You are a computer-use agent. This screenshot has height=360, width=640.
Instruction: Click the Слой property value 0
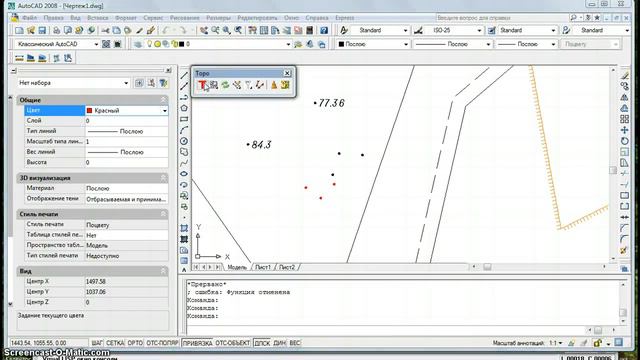(127, 121)
